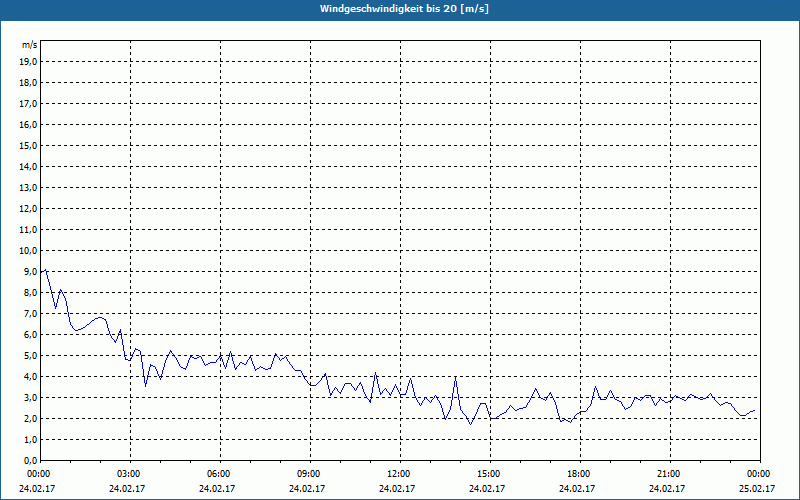Click the "00:00" label at the chart start
The image size is (800, 500).
pyautogui.click(x=37, y=474)
